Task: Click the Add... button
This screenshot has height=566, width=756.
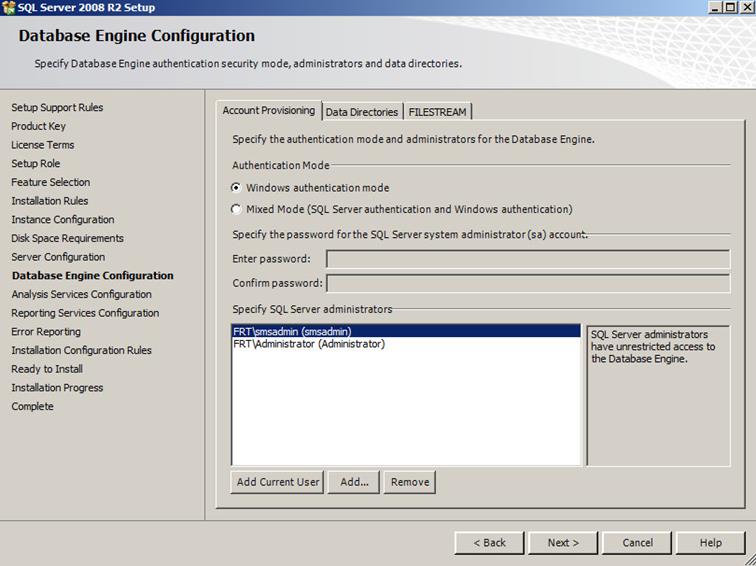Action: pyautogui.click(x=354, y=482)
